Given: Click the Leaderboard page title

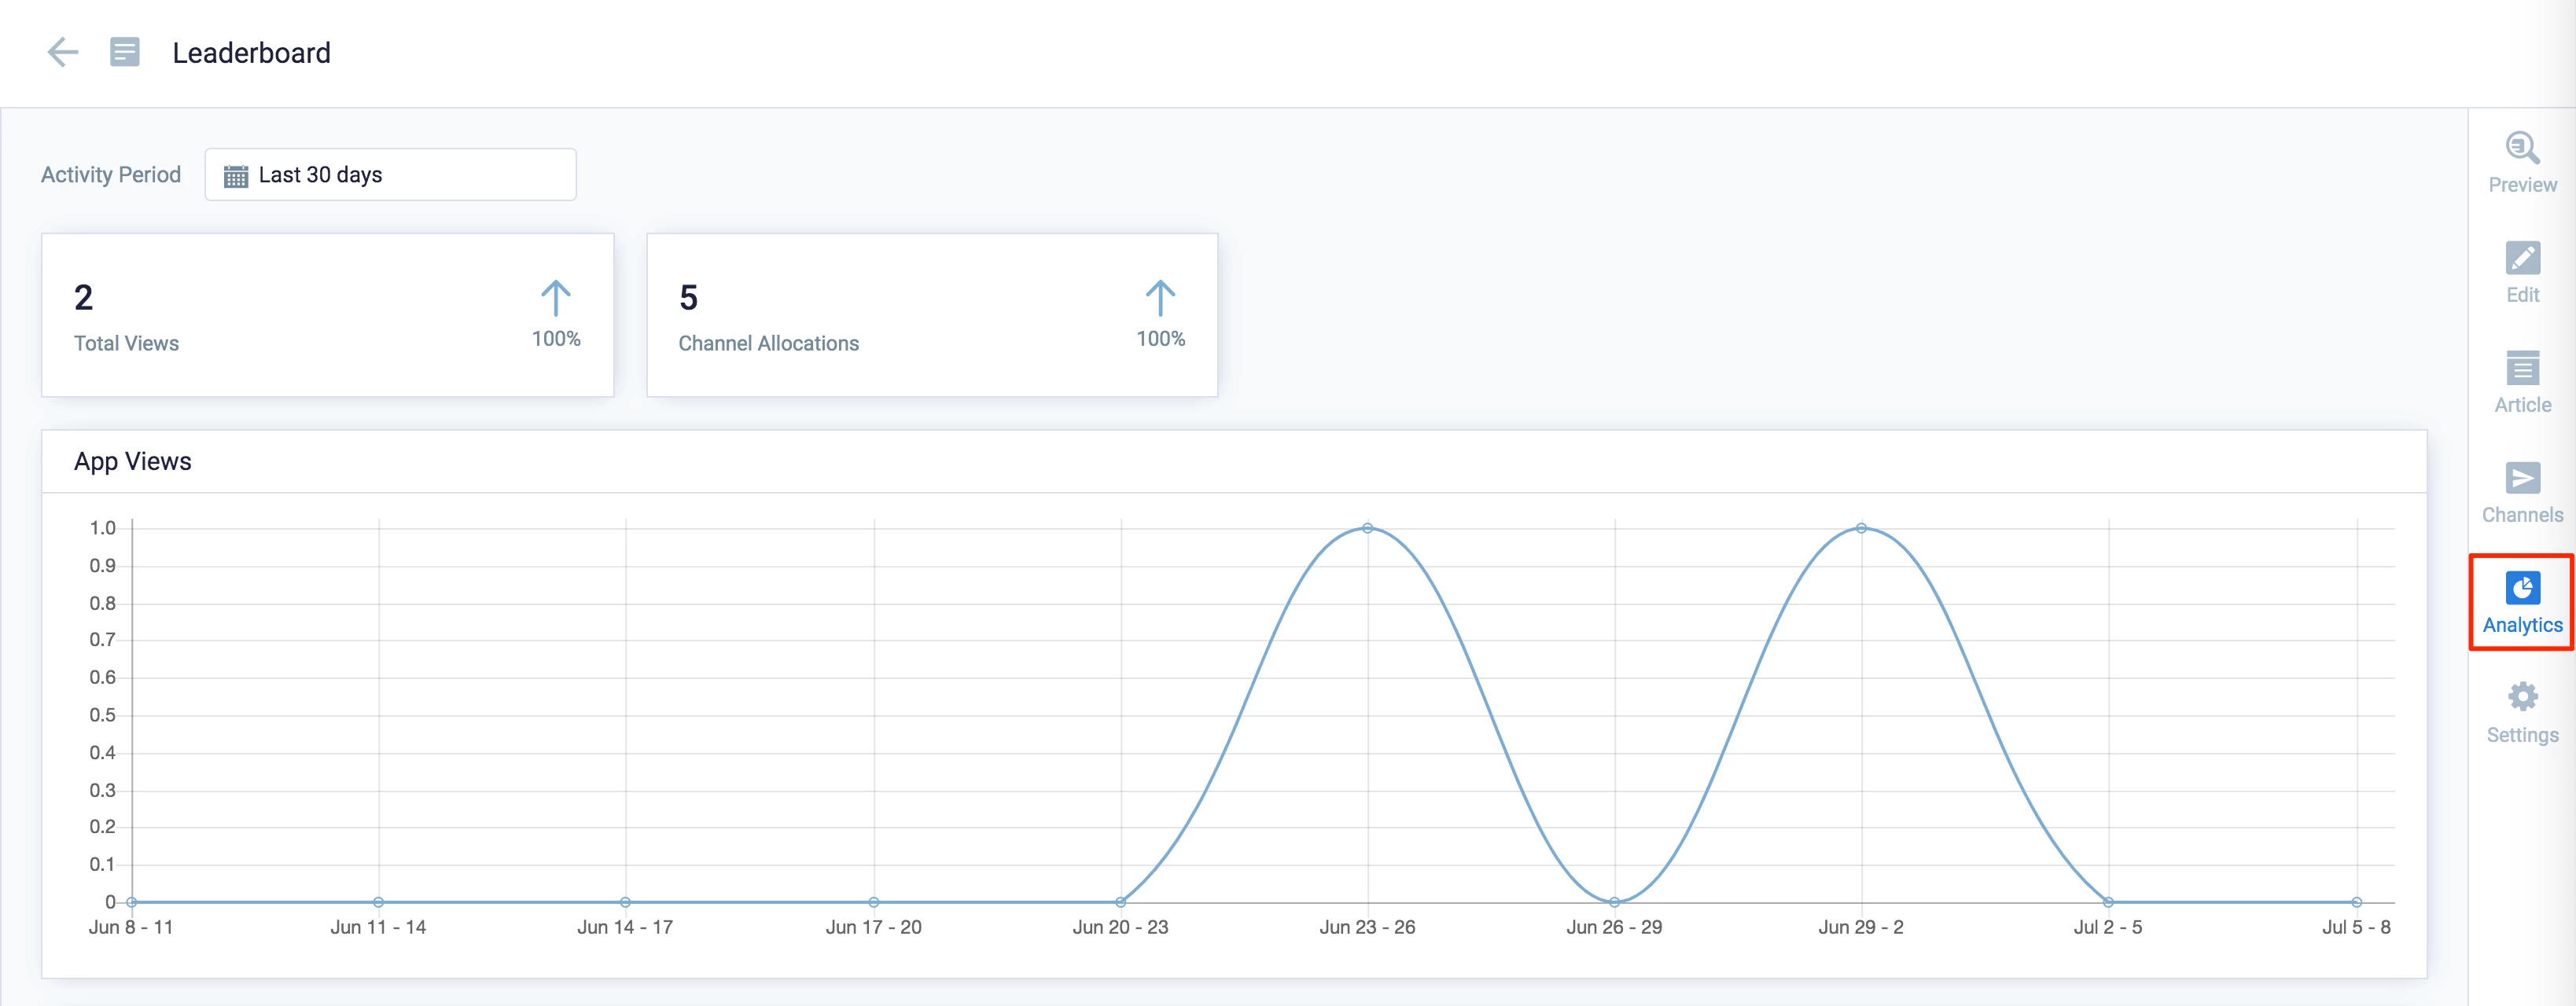Looking at the screenshot, I should (251, 53).
